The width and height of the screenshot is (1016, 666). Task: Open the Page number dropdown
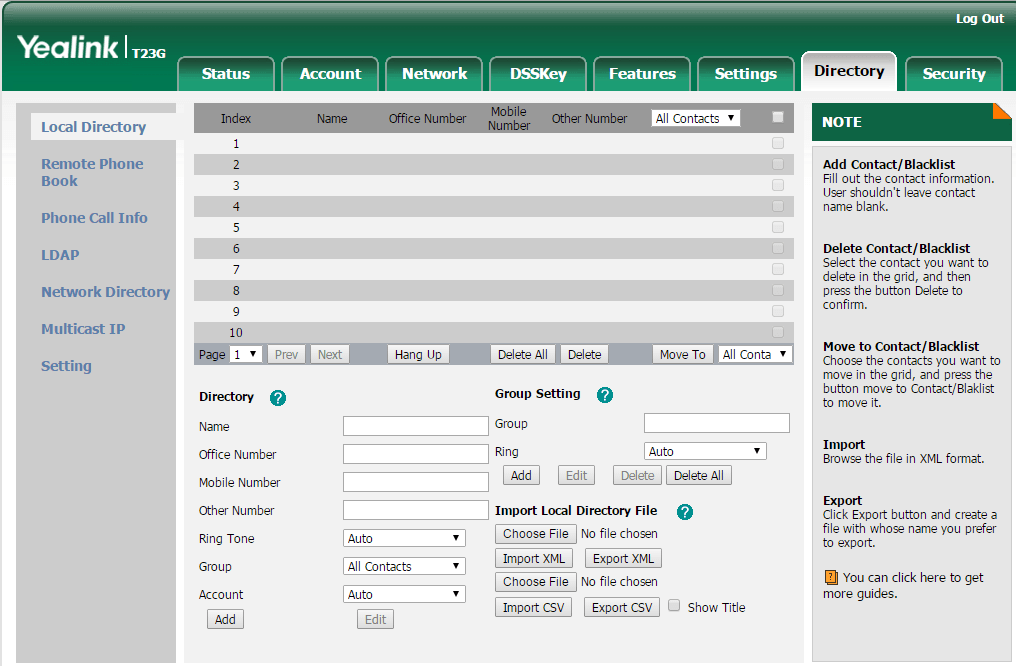[246, 354]
